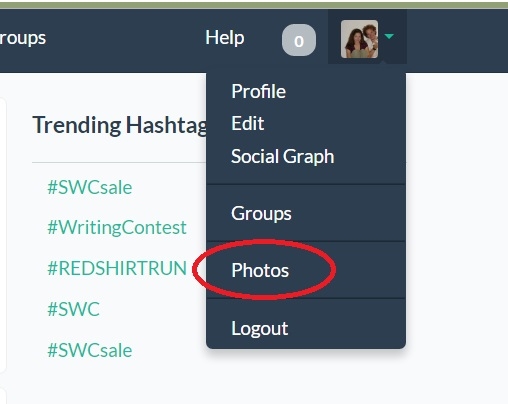Expand the teal arrow beside the avatar
The image size is (508, 404).
tap(389, 36)
